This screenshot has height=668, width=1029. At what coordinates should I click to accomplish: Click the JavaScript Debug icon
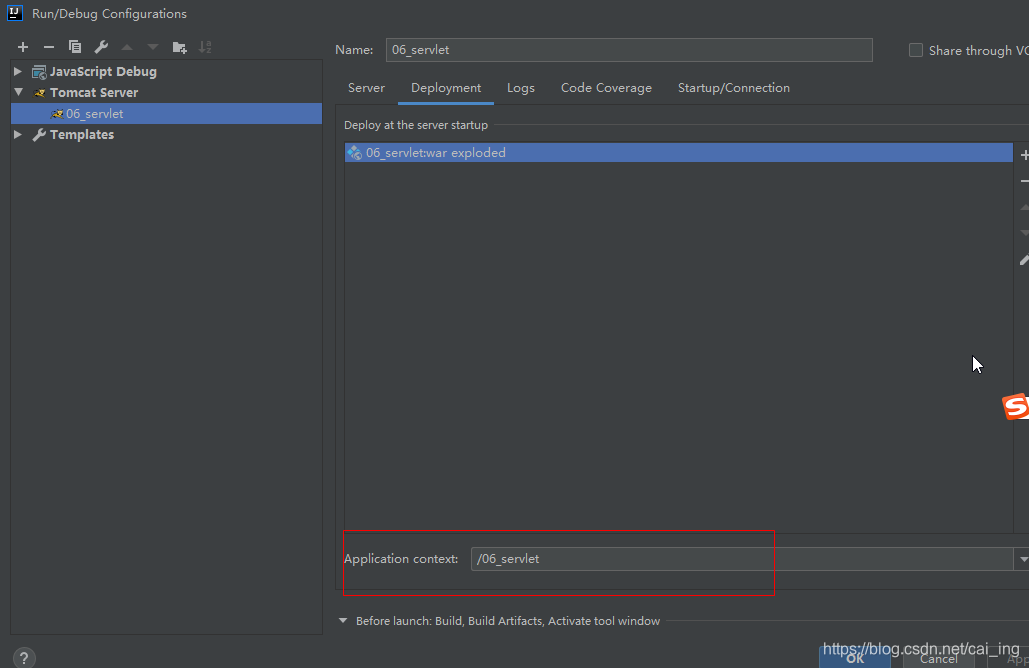pyautogui.click(x=39, y=72)
